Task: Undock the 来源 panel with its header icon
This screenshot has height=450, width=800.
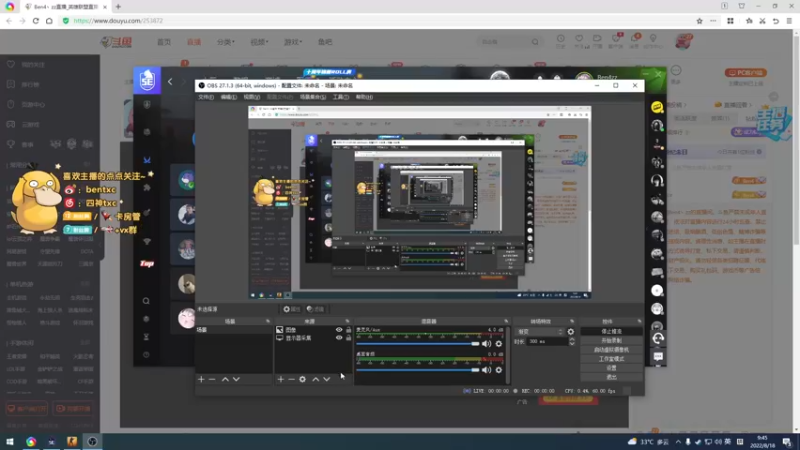Action: point(347,321)
